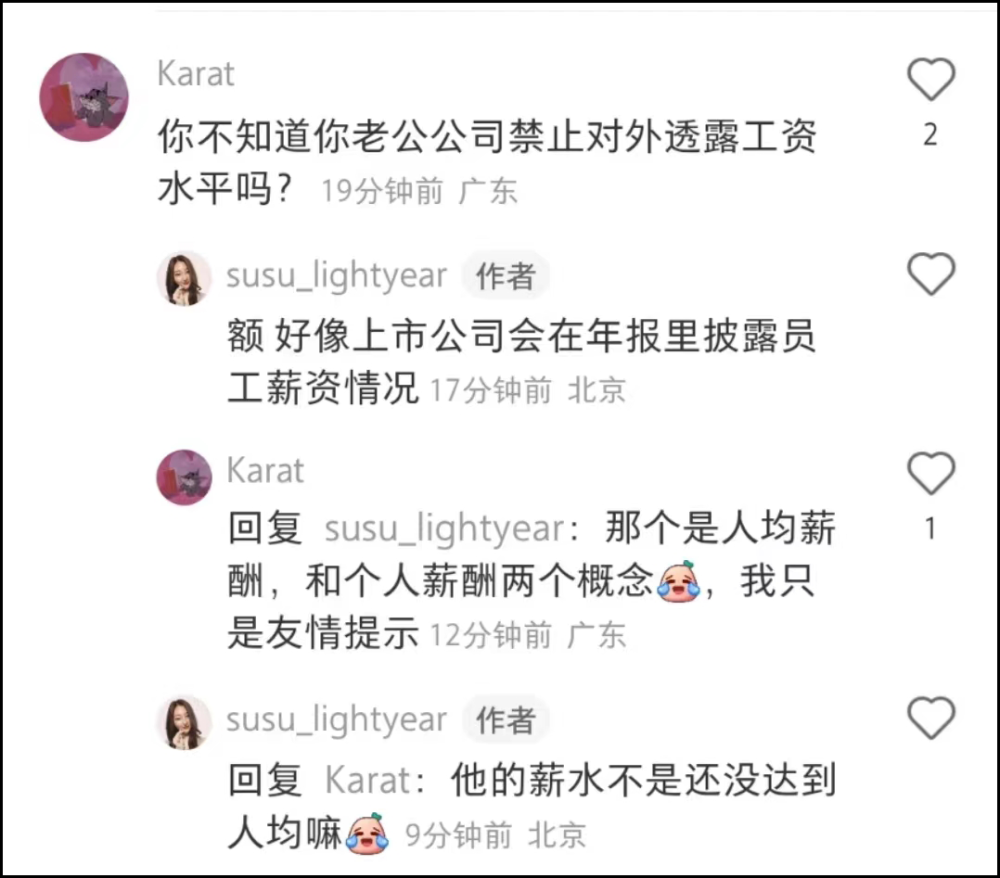Like susu_lightyear's last reply with the heart
The height and width of the screenshot is (878, 1000).
pos(931,718)
